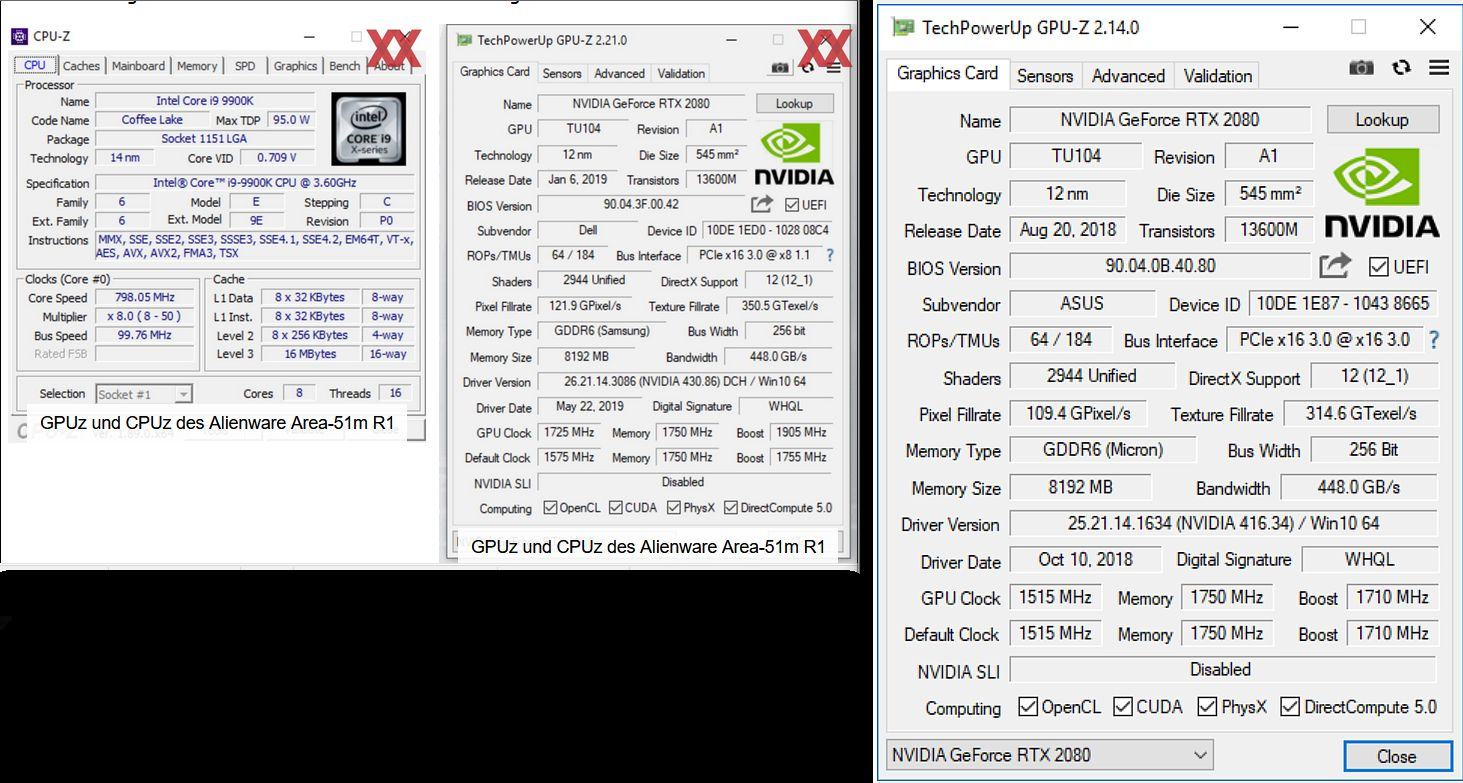Open the Socket #1 selection dropdown in CPU-Z

click(x=143, y=394)
